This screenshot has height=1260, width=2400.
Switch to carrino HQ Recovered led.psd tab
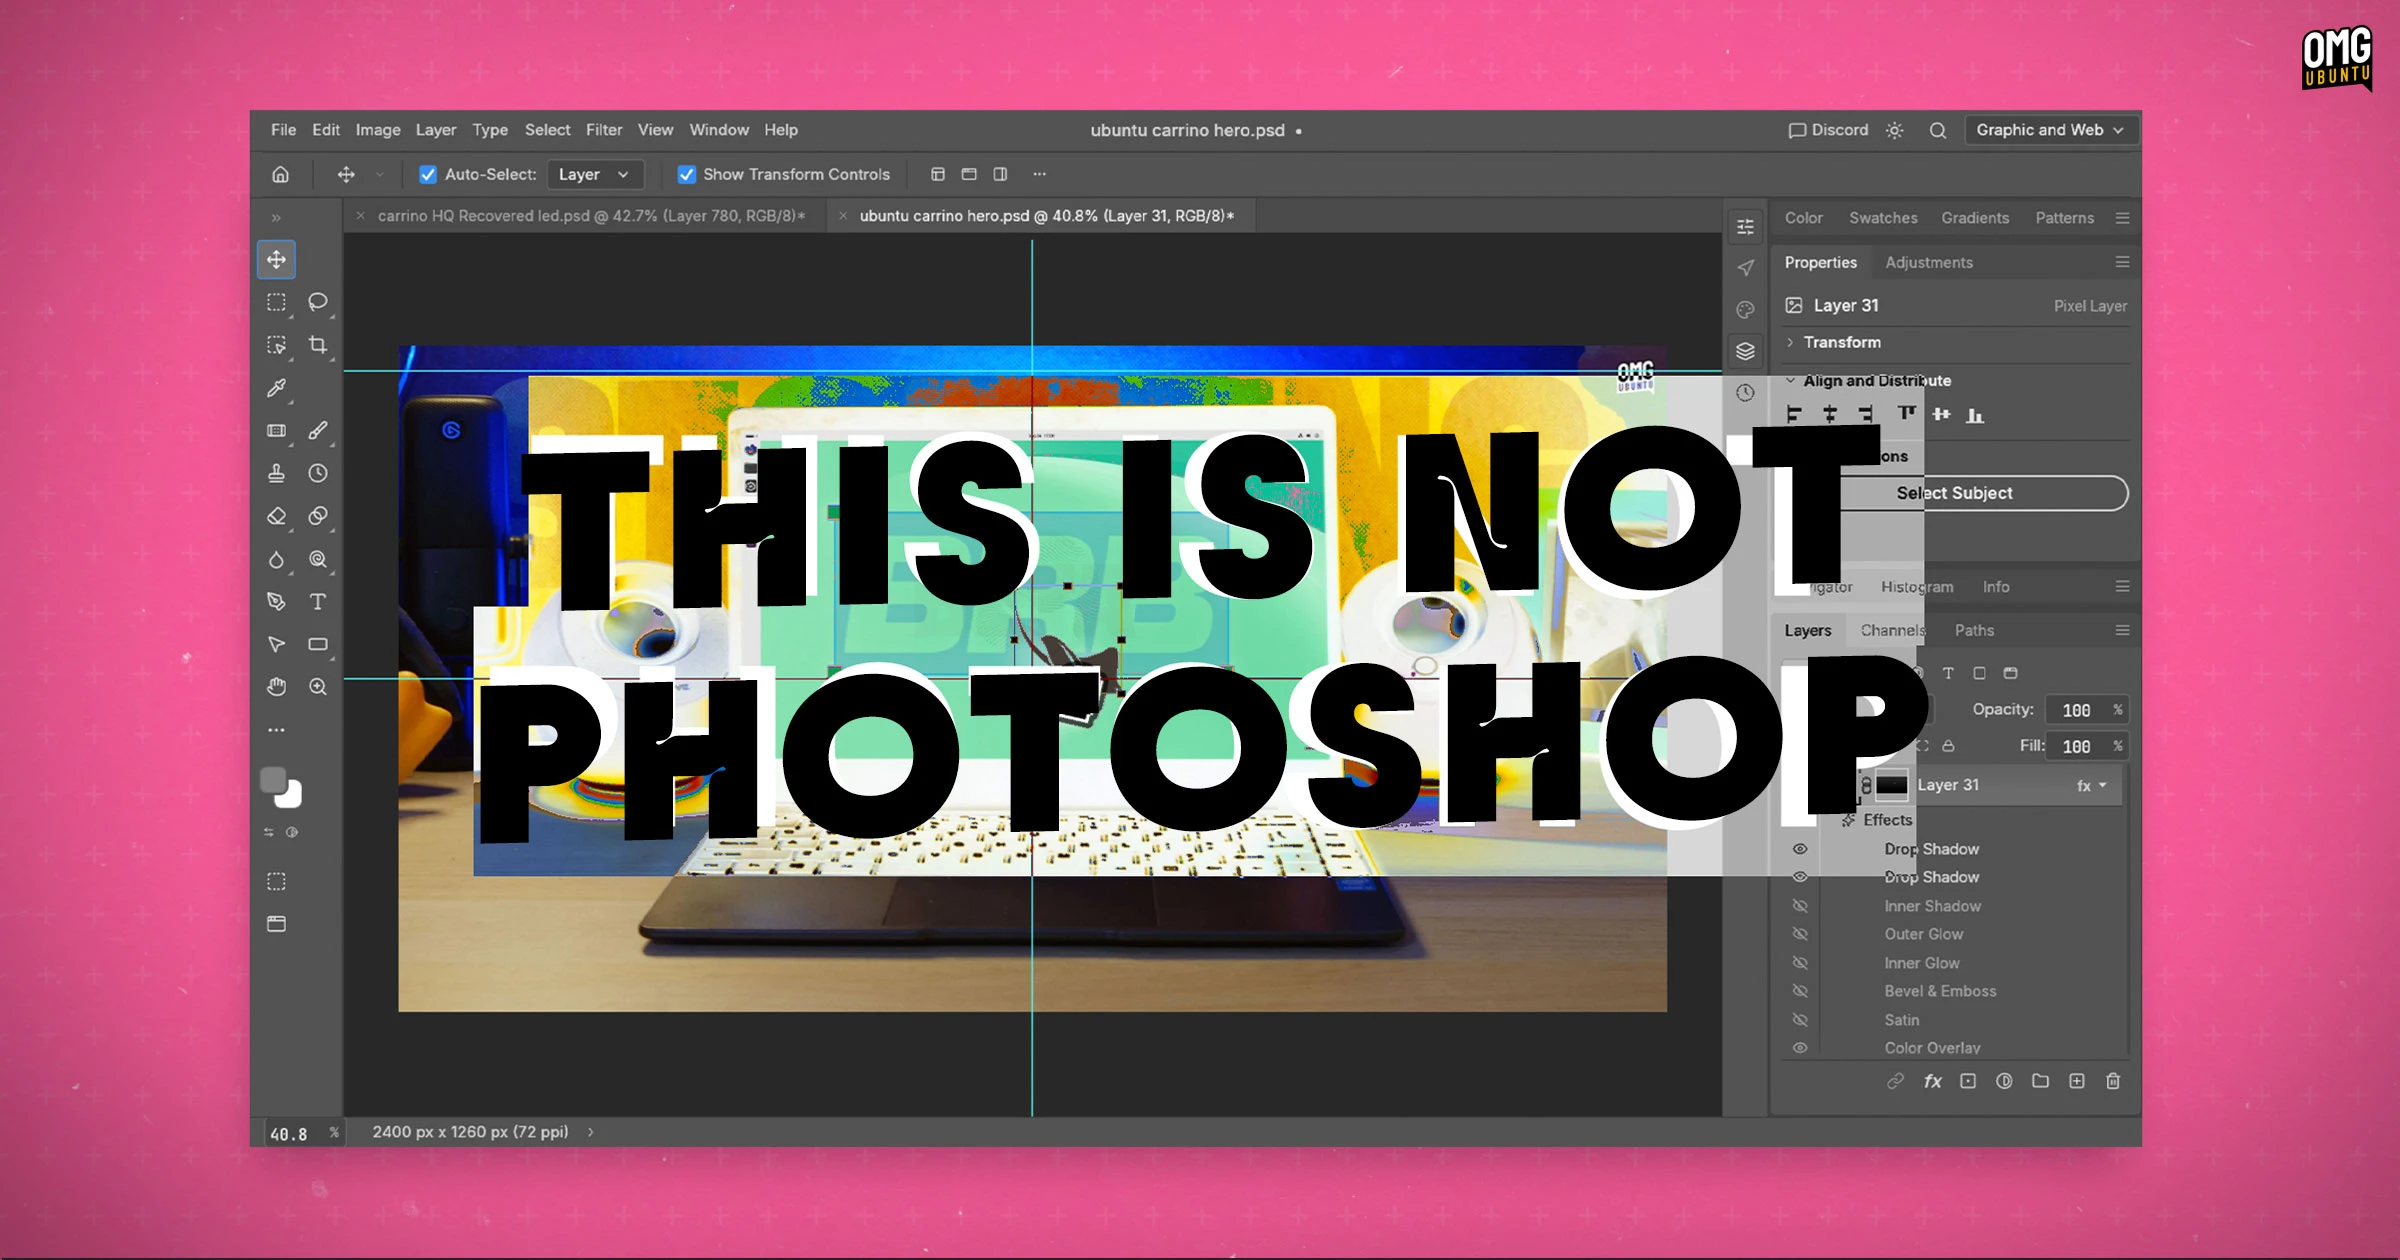click(590, 216)
